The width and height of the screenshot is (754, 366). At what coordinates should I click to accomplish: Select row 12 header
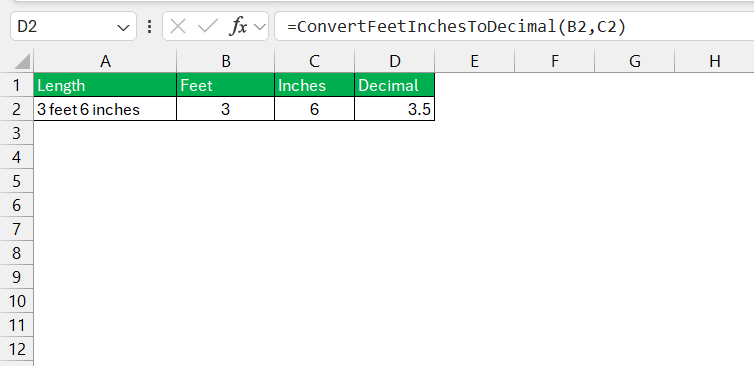tap(17, 350)
